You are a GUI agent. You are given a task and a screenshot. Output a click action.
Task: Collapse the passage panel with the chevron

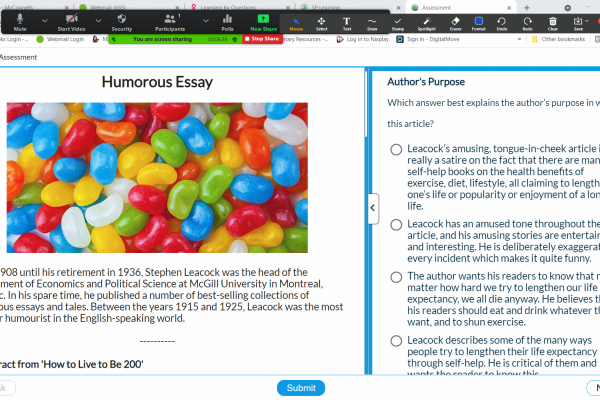[372, 208]
